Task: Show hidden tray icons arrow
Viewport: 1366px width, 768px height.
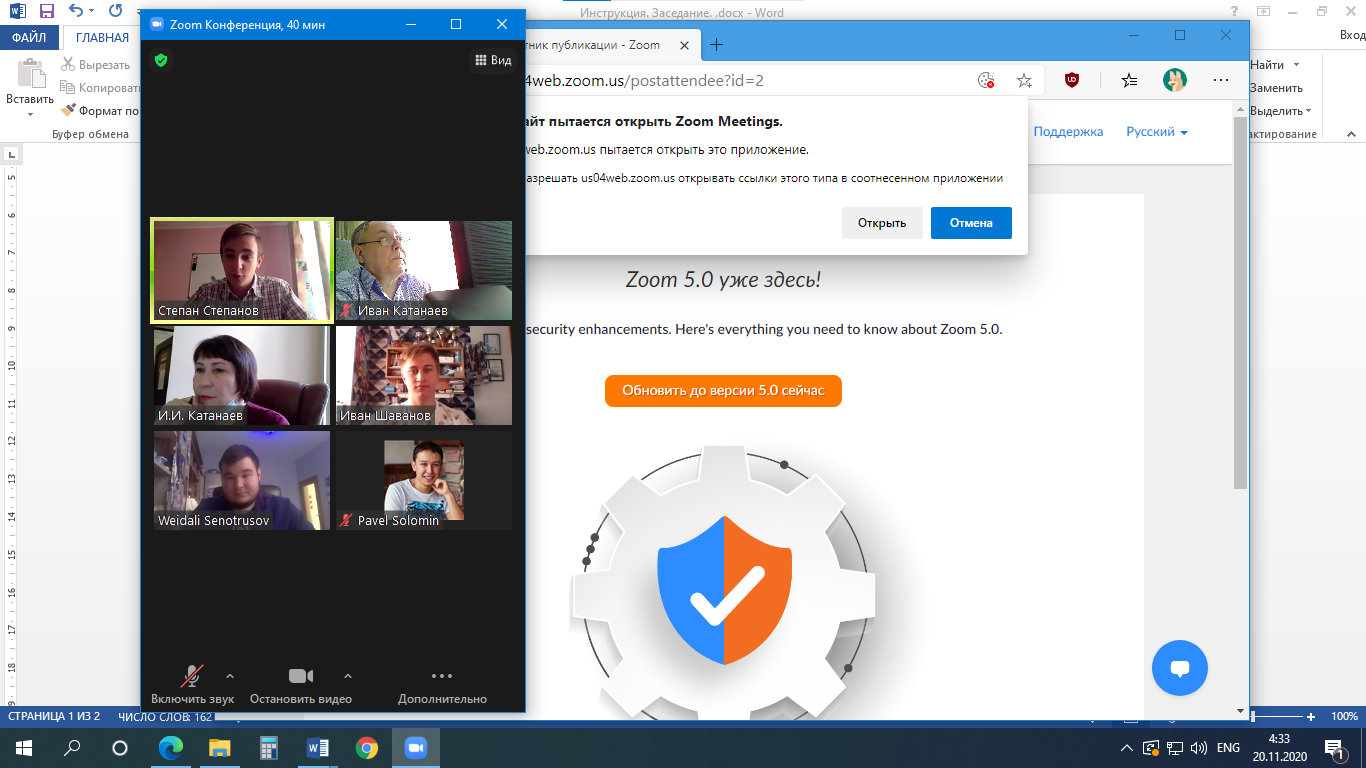Action: tap(1127, 748)
